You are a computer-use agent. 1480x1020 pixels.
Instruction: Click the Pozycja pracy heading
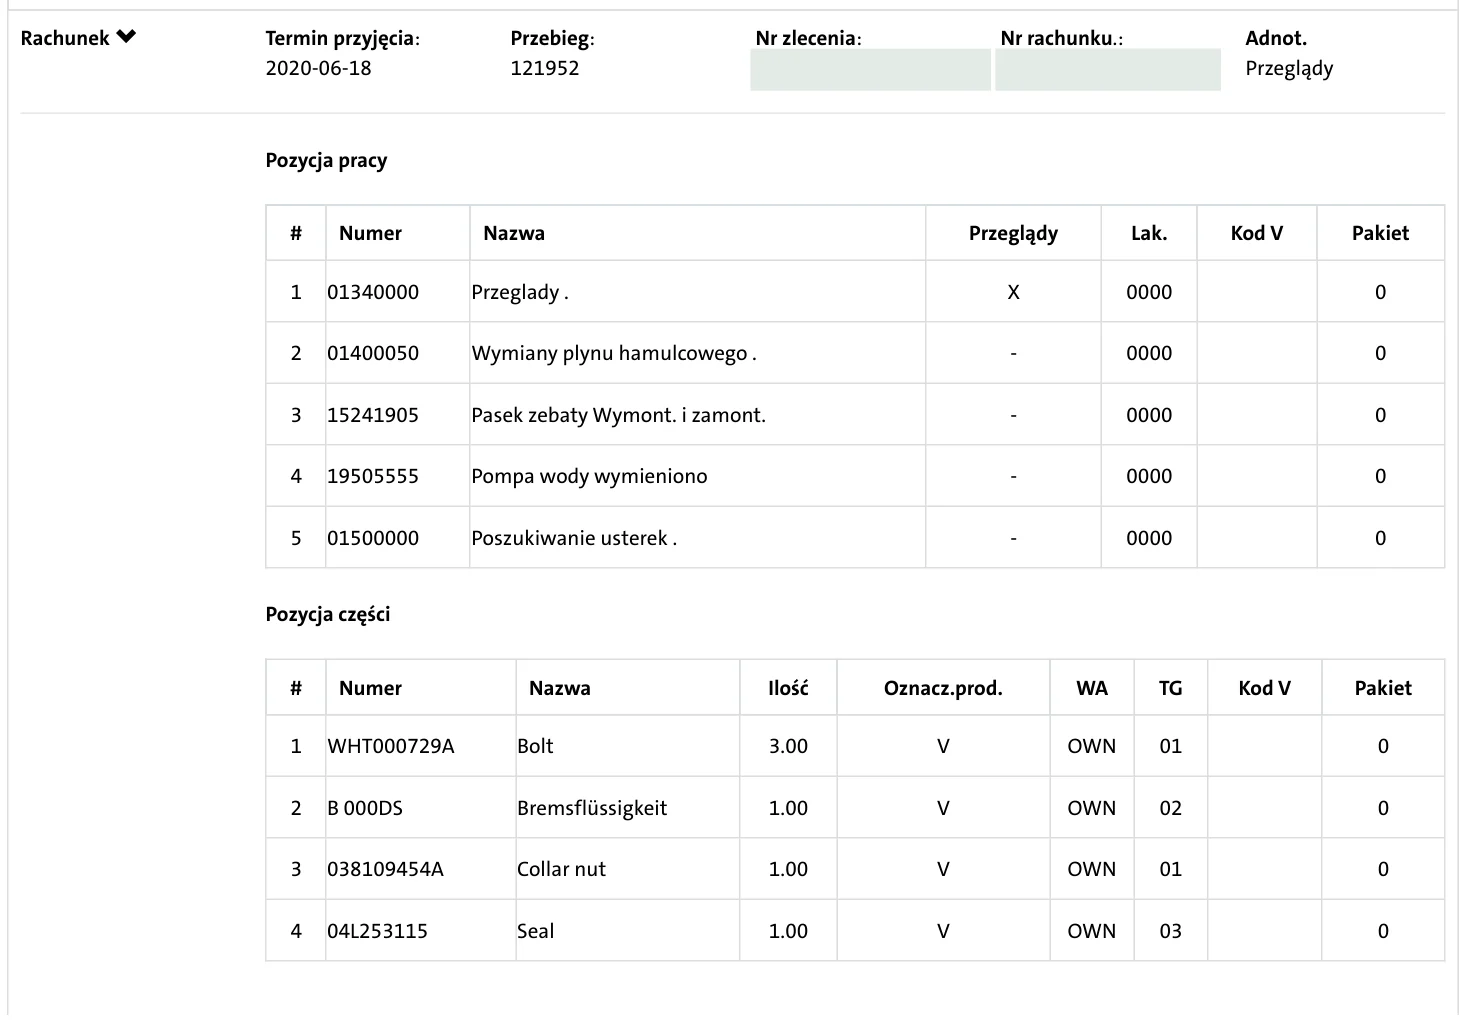point(326,161)
